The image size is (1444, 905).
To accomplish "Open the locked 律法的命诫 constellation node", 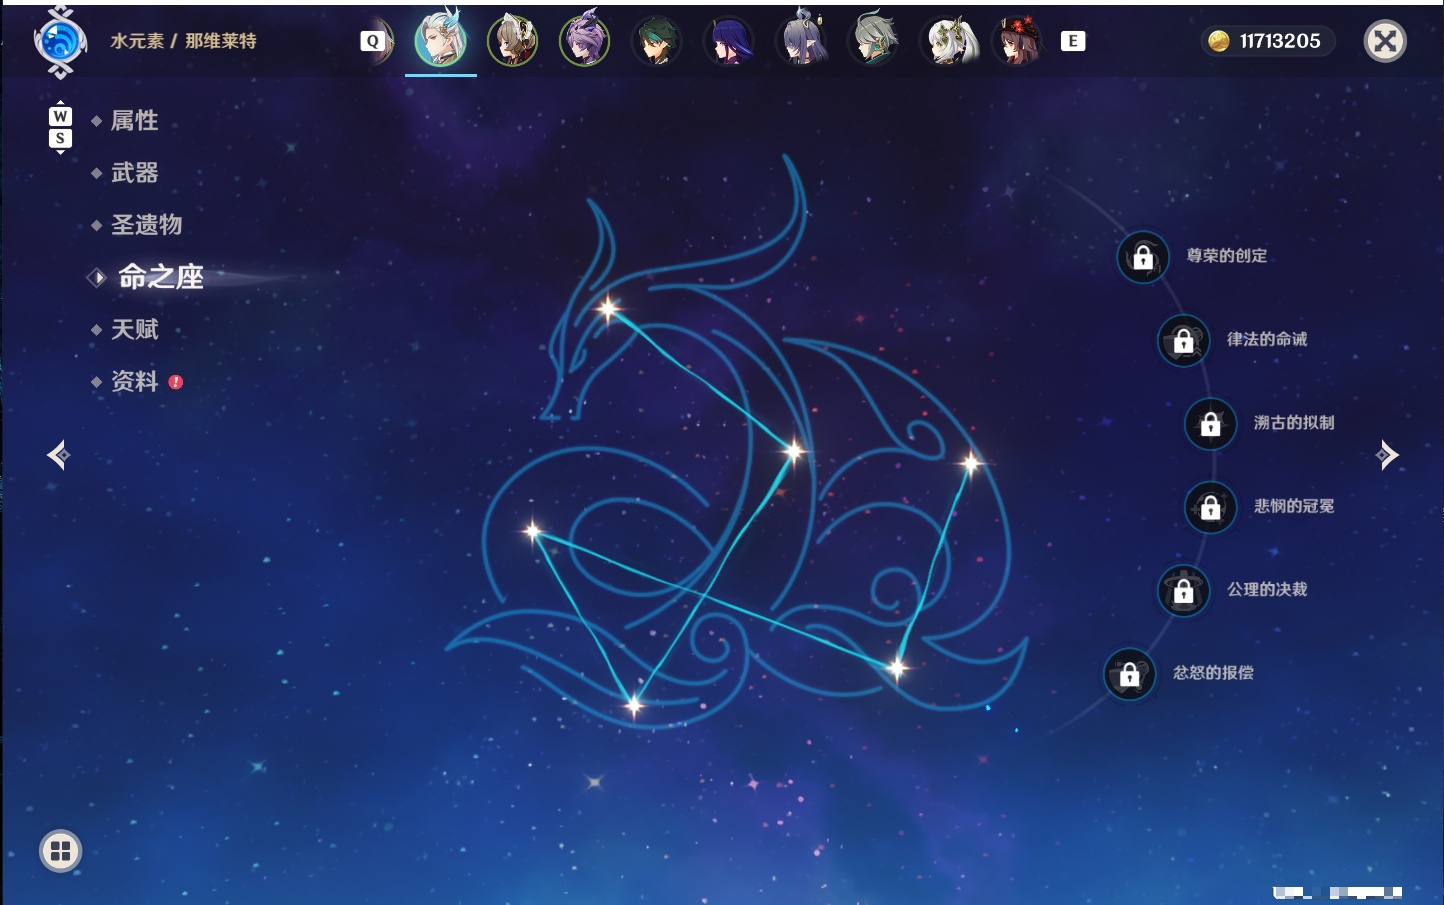I will click(x=1183, y=341).
